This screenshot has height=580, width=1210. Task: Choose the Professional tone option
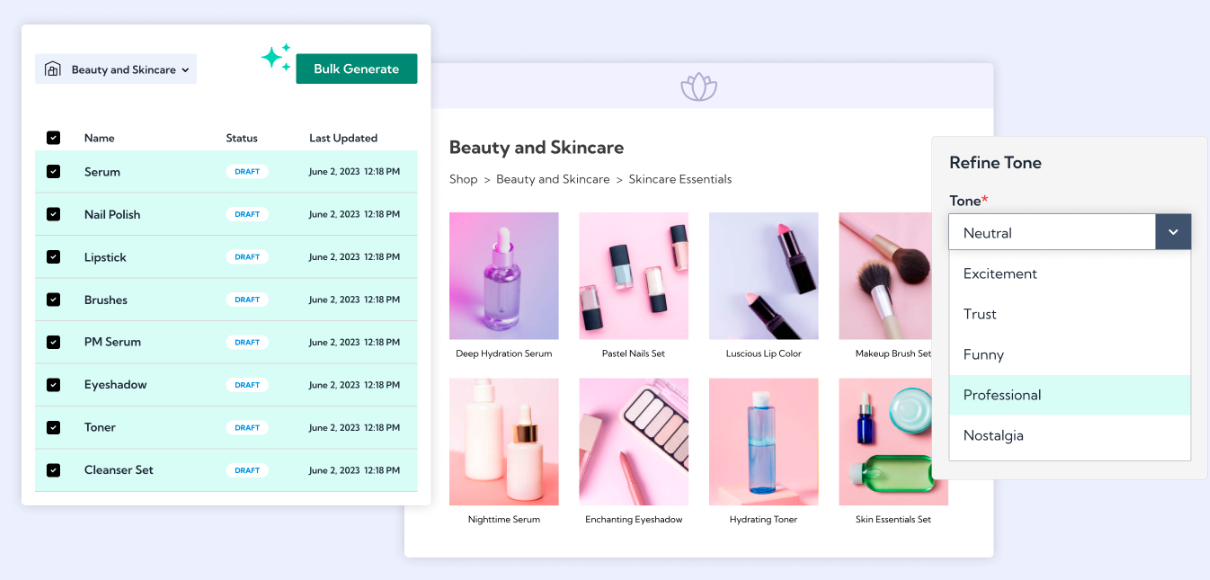[1069, 395]
